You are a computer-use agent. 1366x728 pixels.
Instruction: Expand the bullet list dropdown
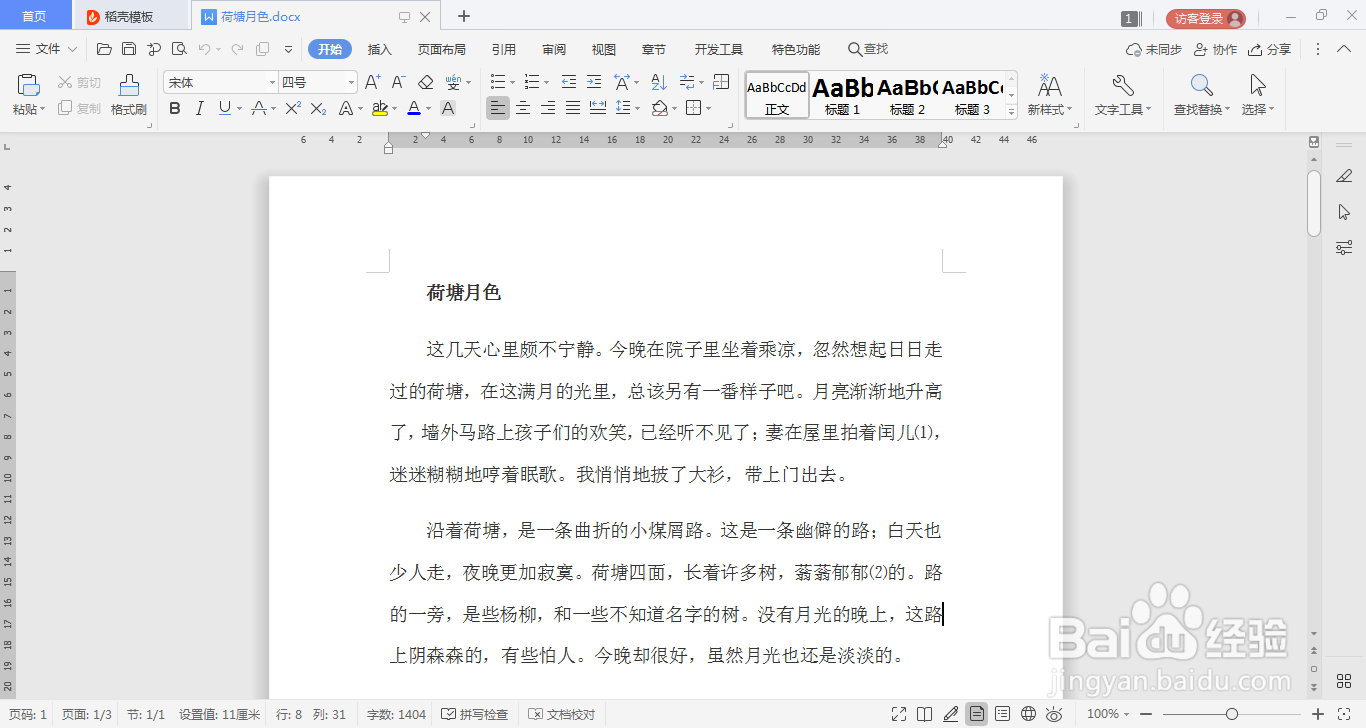click(512, 82)
